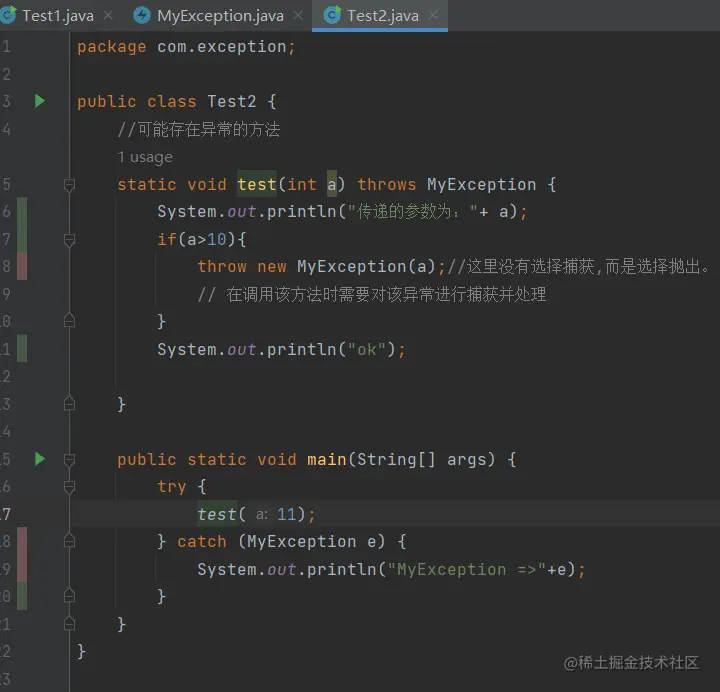Image resolution: width=720 pixels, height=692 pixels.
Task: Collapse the try block fold marker
Action: (69, 487)
